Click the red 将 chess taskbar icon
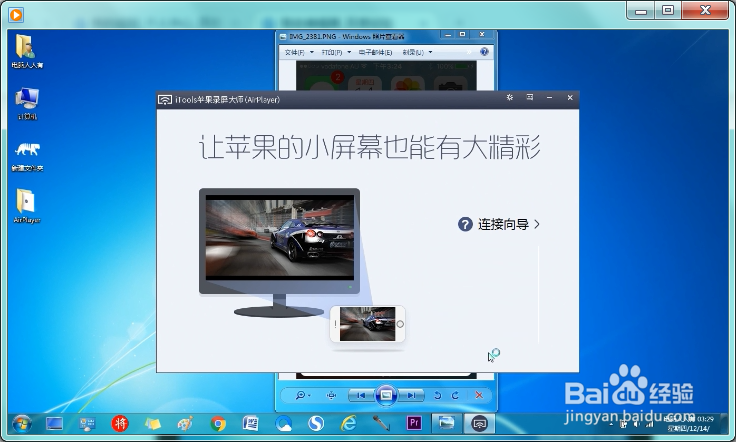Image resolution: width=736 pixels, height=442 pixels. [x=120, y=424]
